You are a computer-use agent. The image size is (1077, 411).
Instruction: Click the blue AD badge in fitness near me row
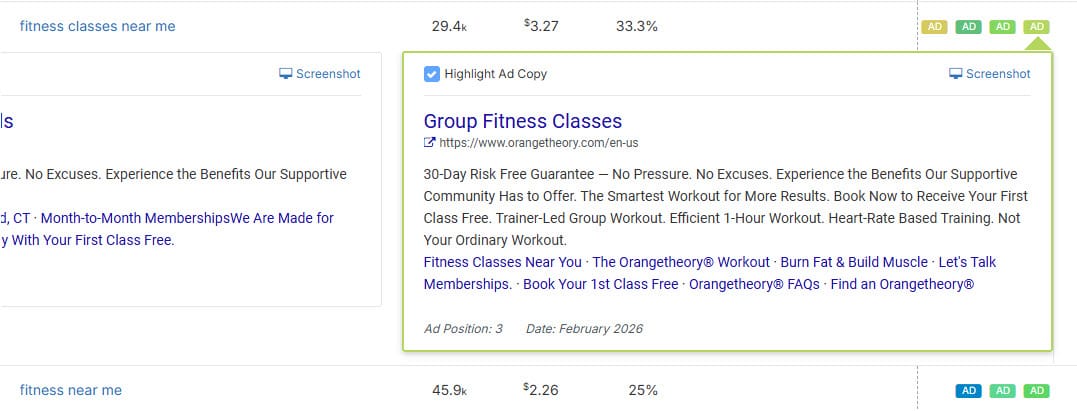point(968,390)
